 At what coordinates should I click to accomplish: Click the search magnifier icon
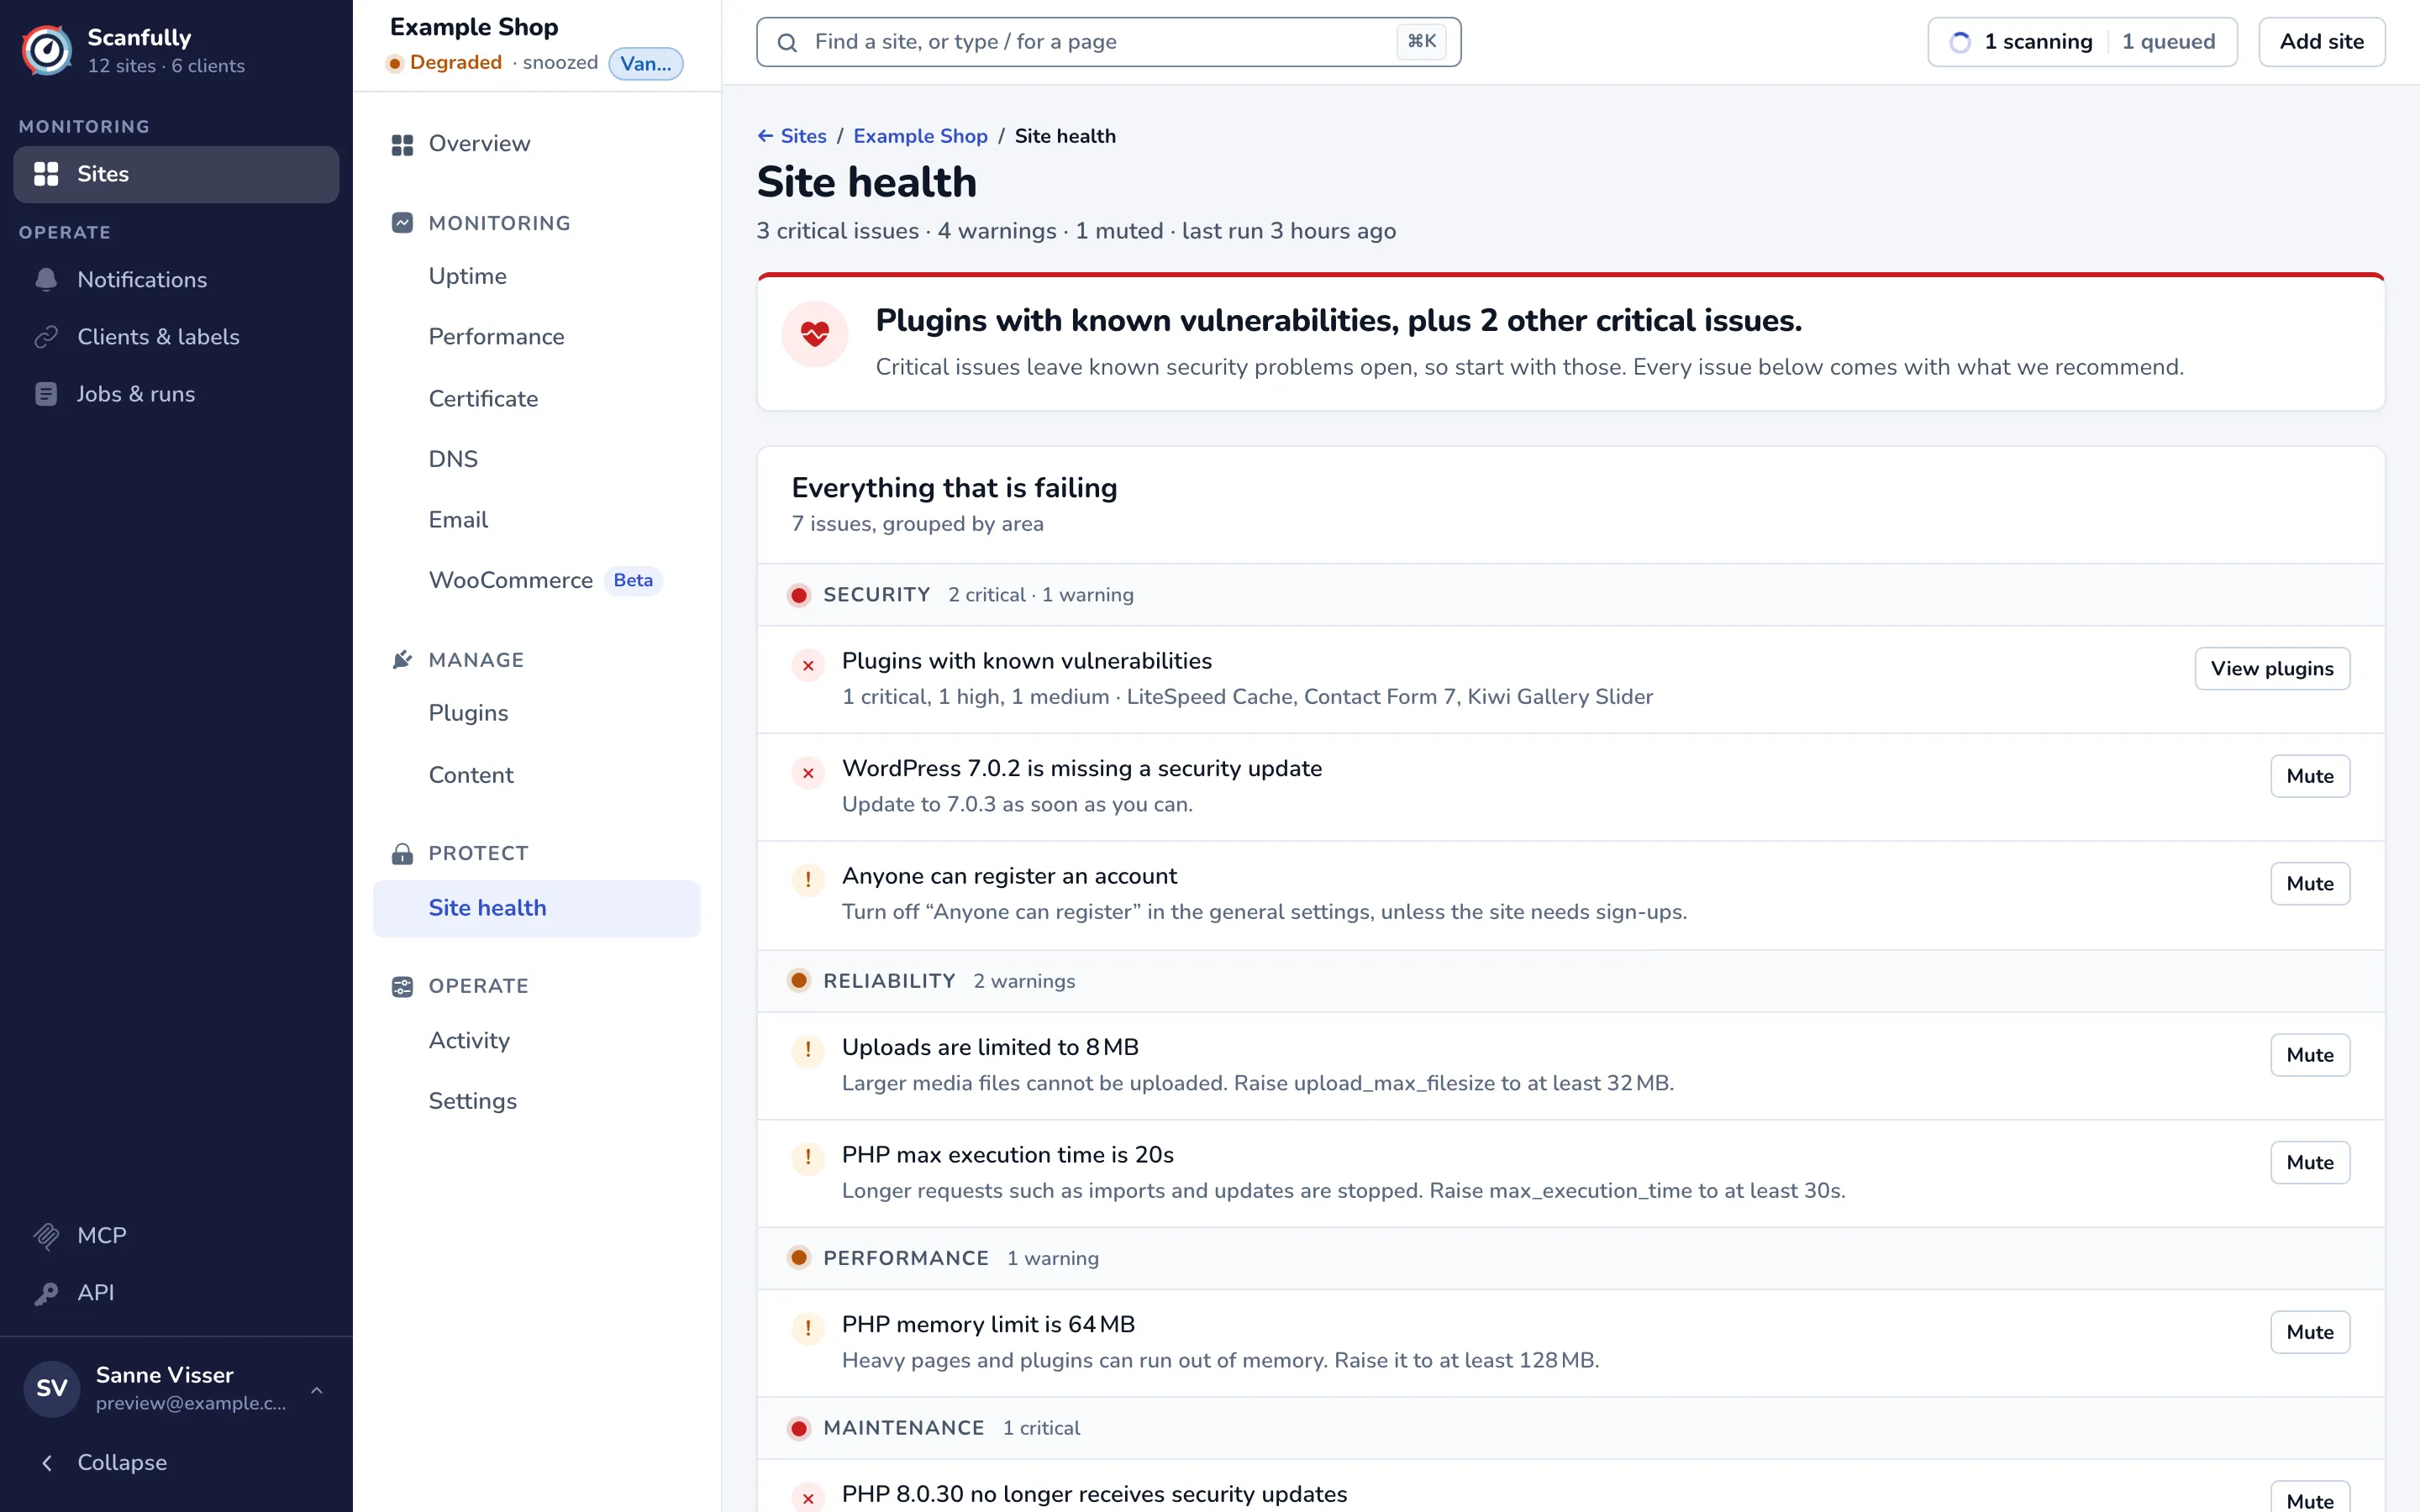pyautogui.click(x=787, y=42)
